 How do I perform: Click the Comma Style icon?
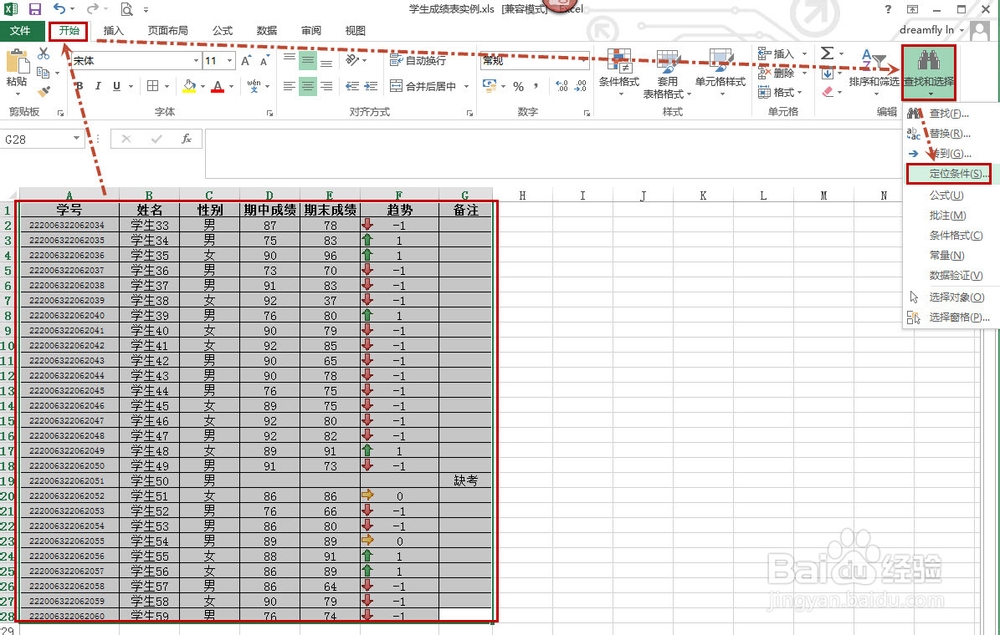click(536, 86)
